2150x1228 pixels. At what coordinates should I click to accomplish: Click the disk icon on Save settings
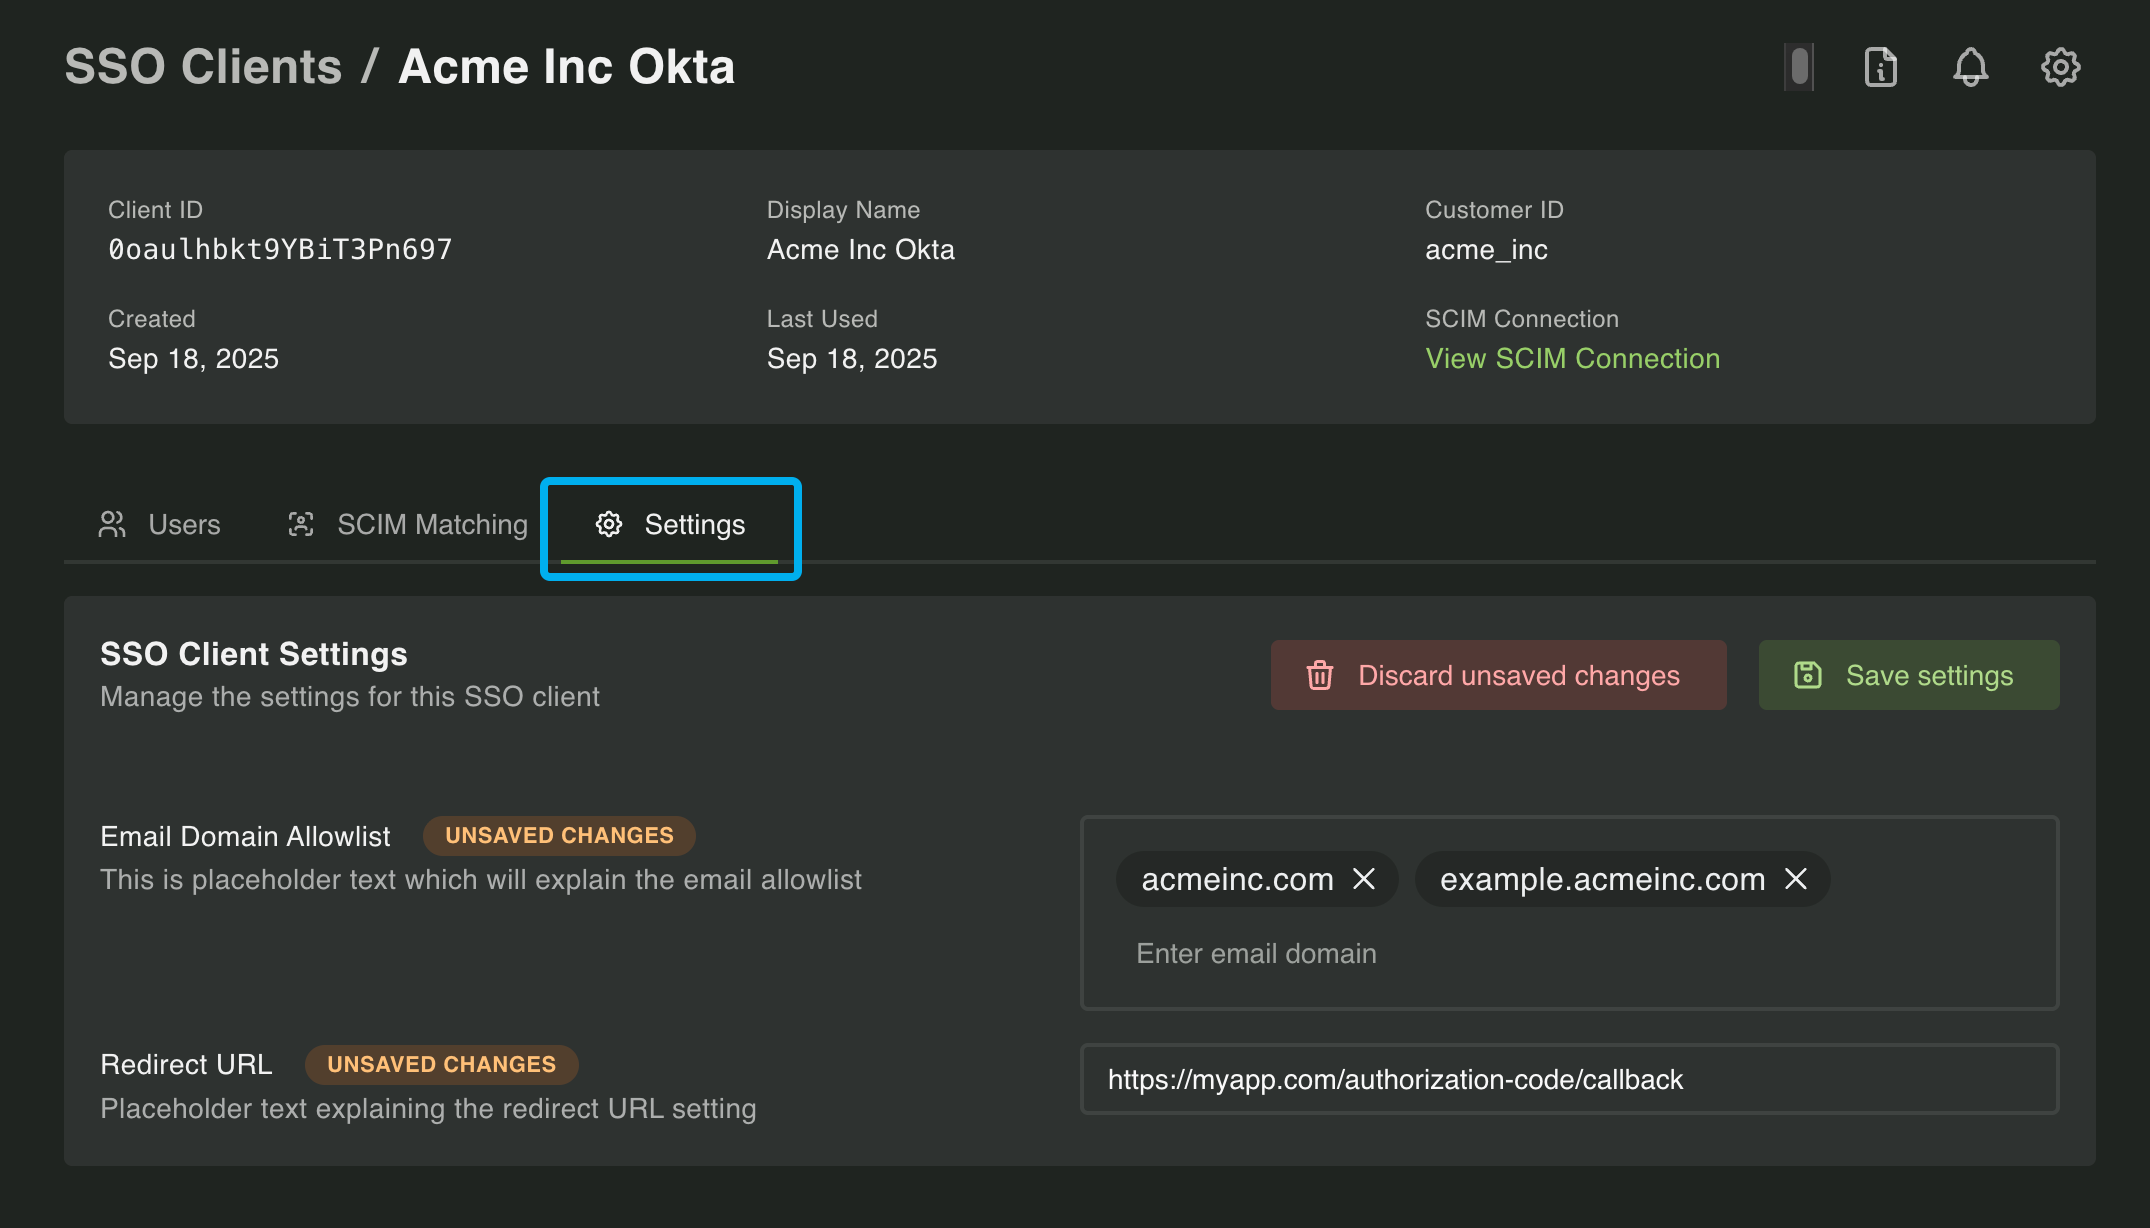click(1806, 675)
